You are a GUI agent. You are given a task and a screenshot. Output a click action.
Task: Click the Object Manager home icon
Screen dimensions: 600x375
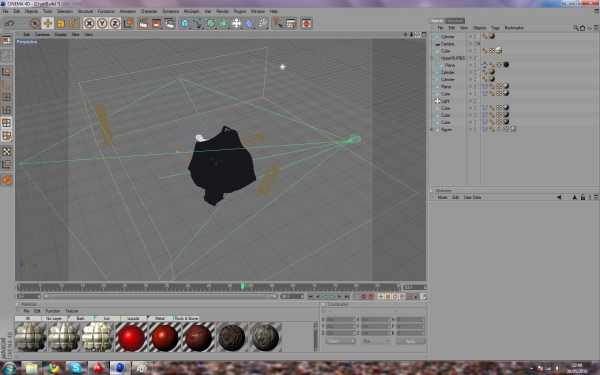coord(582,28)
